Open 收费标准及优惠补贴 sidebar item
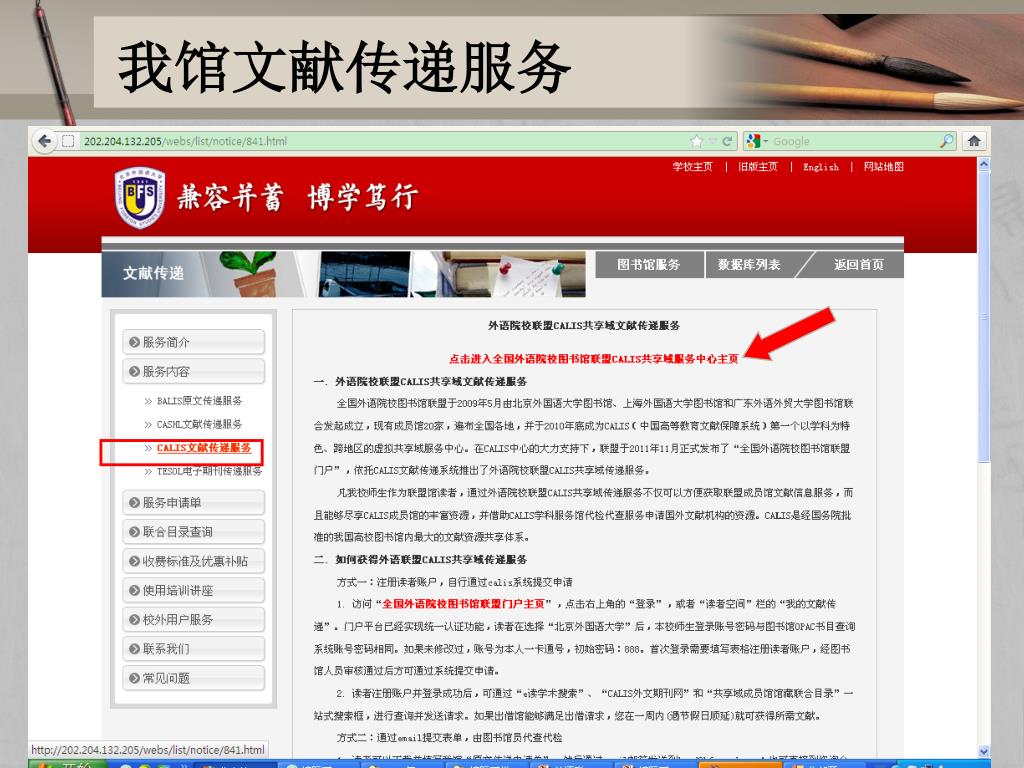 click(193, 561)
